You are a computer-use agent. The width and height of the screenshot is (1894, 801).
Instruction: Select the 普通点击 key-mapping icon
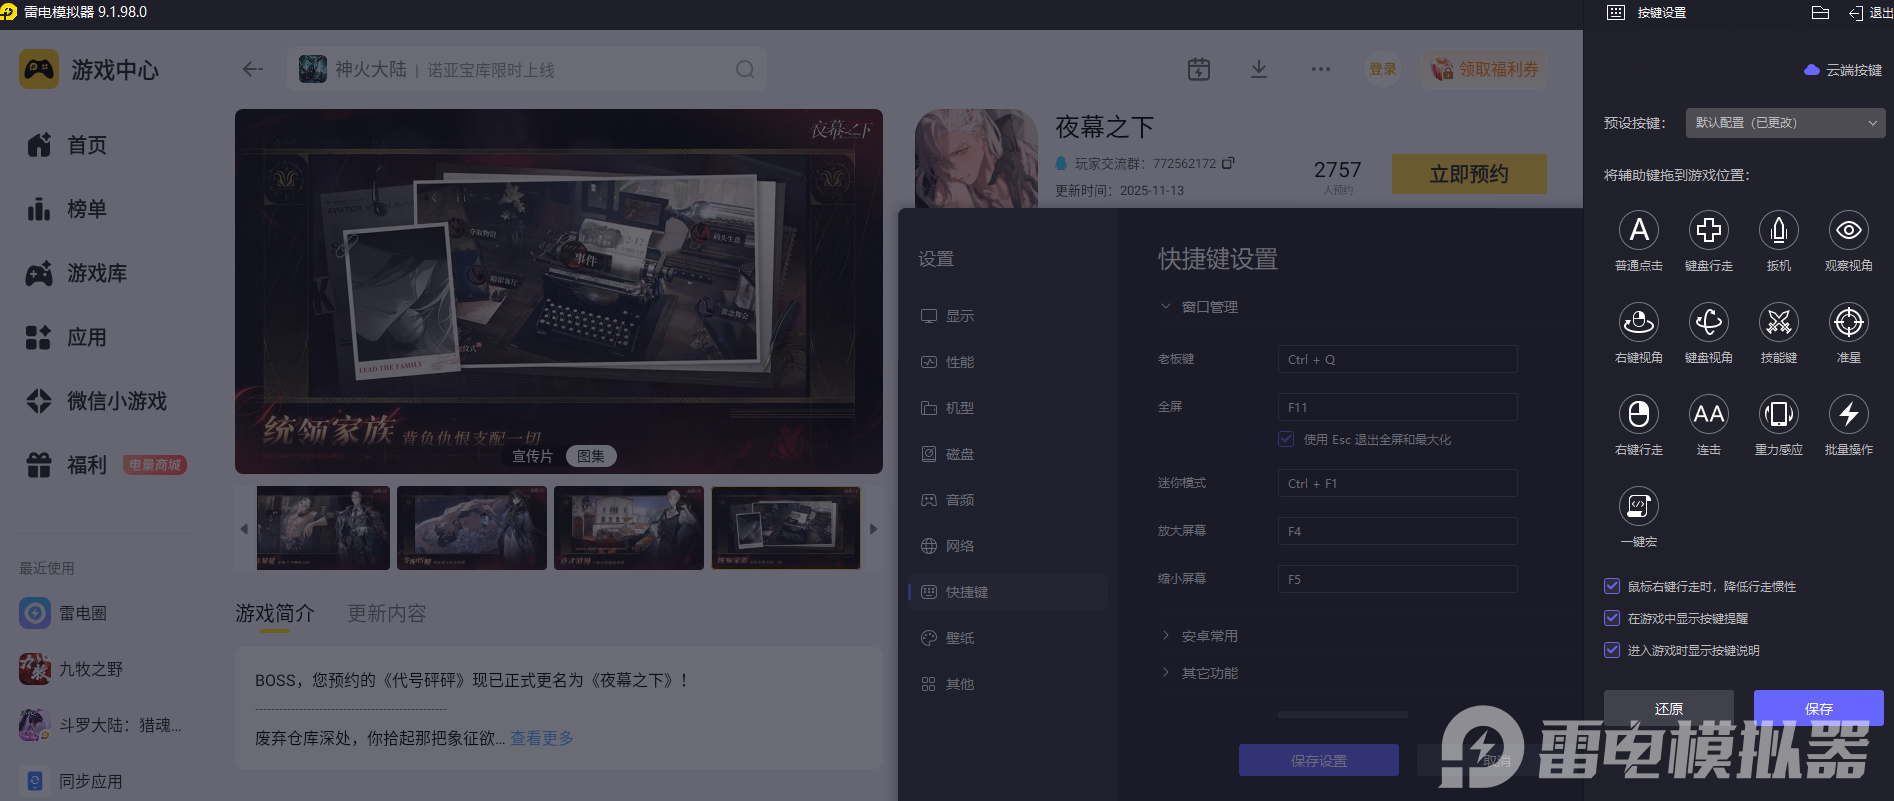coord(1638,231)
